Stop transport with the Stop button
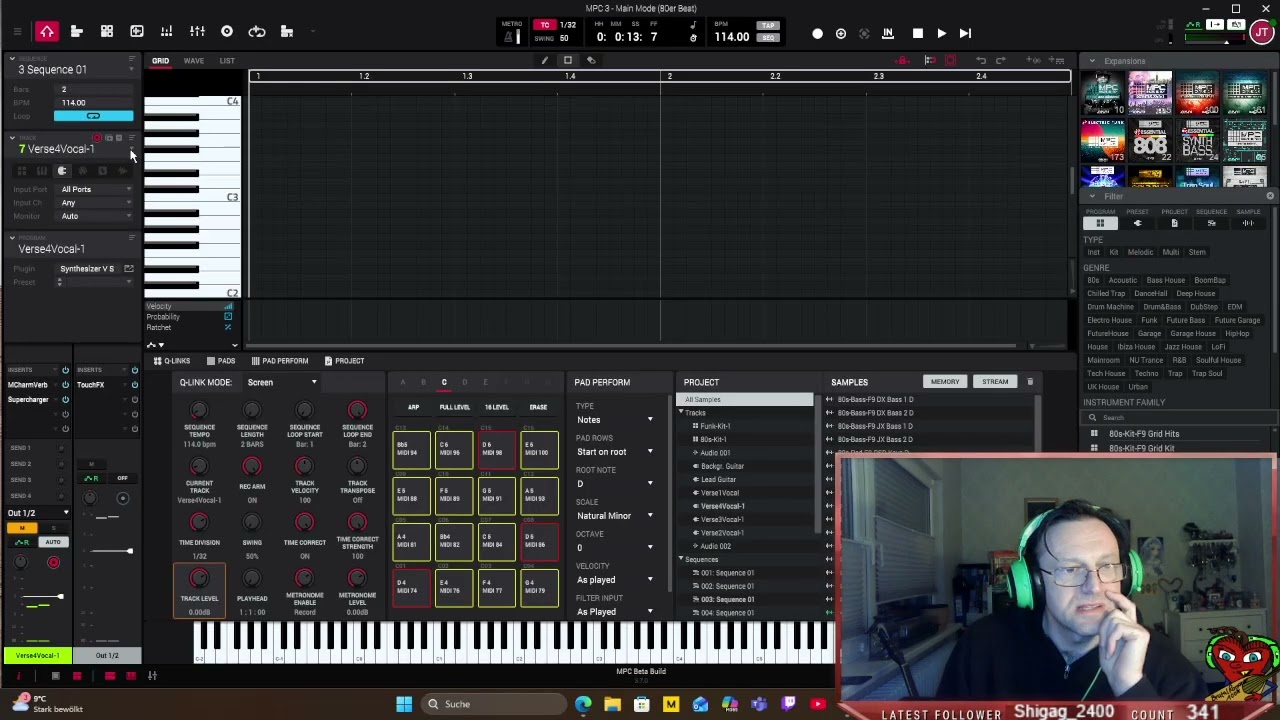The height and width of the screenshot is (720, 1280). click(x=917, y=34)
